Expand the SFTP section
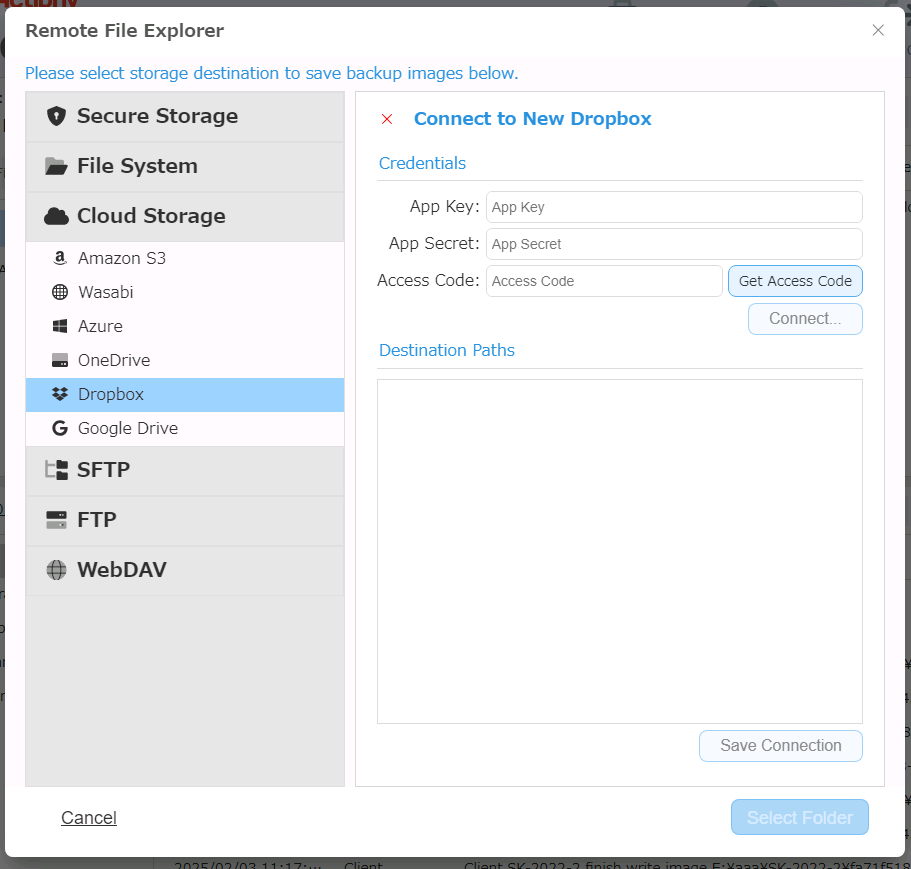Viewport: 911px width, 869px height. (x=104, y=470)
